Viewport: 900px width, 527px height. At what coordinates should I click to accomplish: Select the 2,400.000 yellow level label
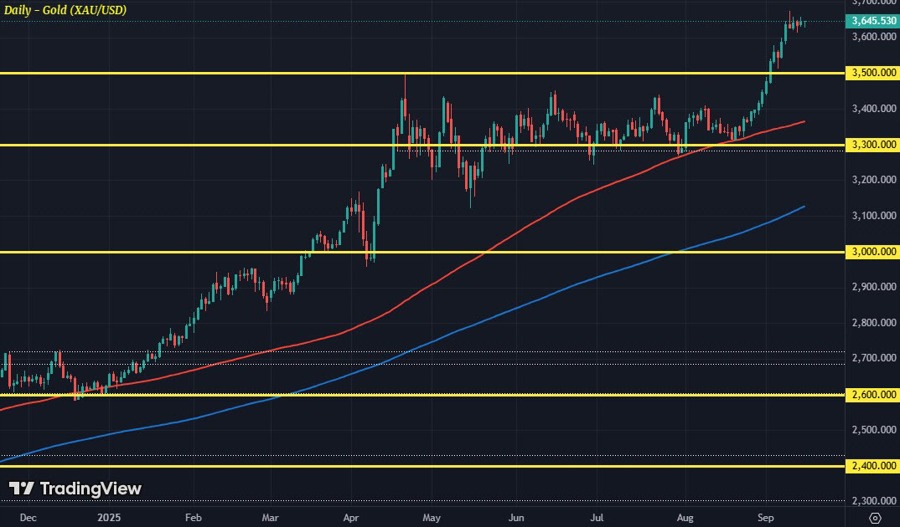(x=873, y=466)
